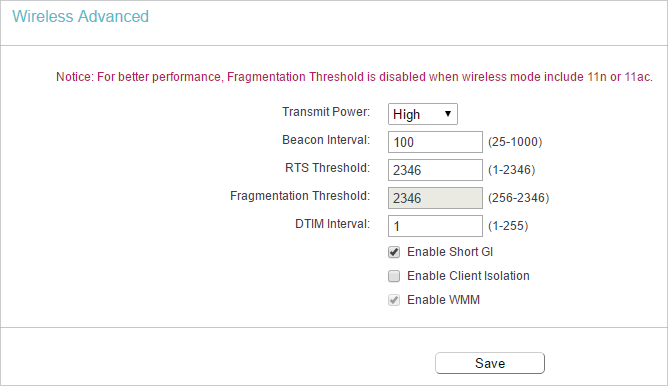Click the DTIM Interval label
The height and width of the screenshot is (386, 668).
click(333, 224)
